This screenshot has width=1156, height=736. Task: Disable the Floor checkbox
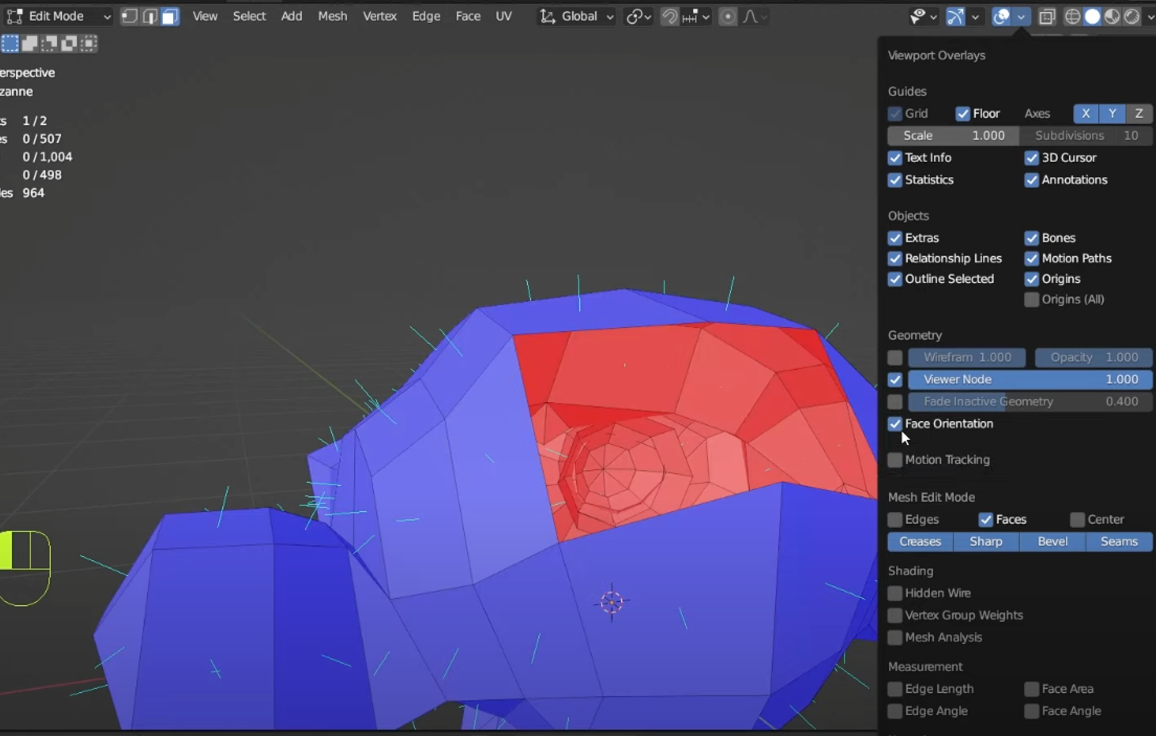pos(963,114)
